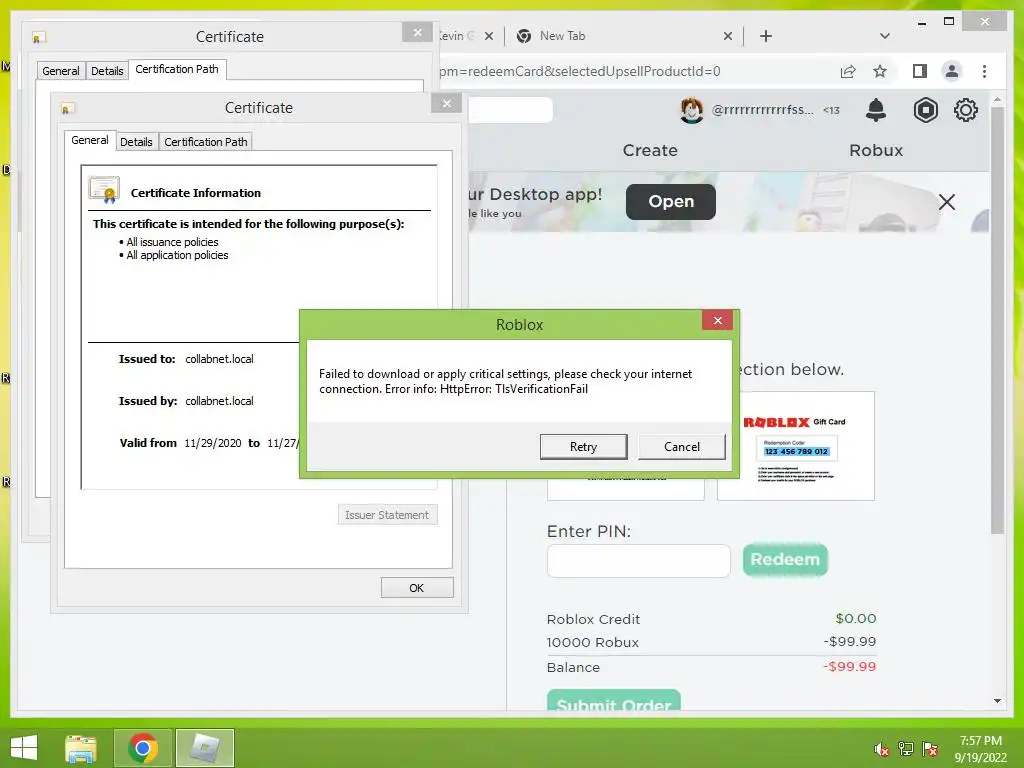Maximize the Chrome window
Viewport: 1024px width, 768px height.
pos(949,22)
